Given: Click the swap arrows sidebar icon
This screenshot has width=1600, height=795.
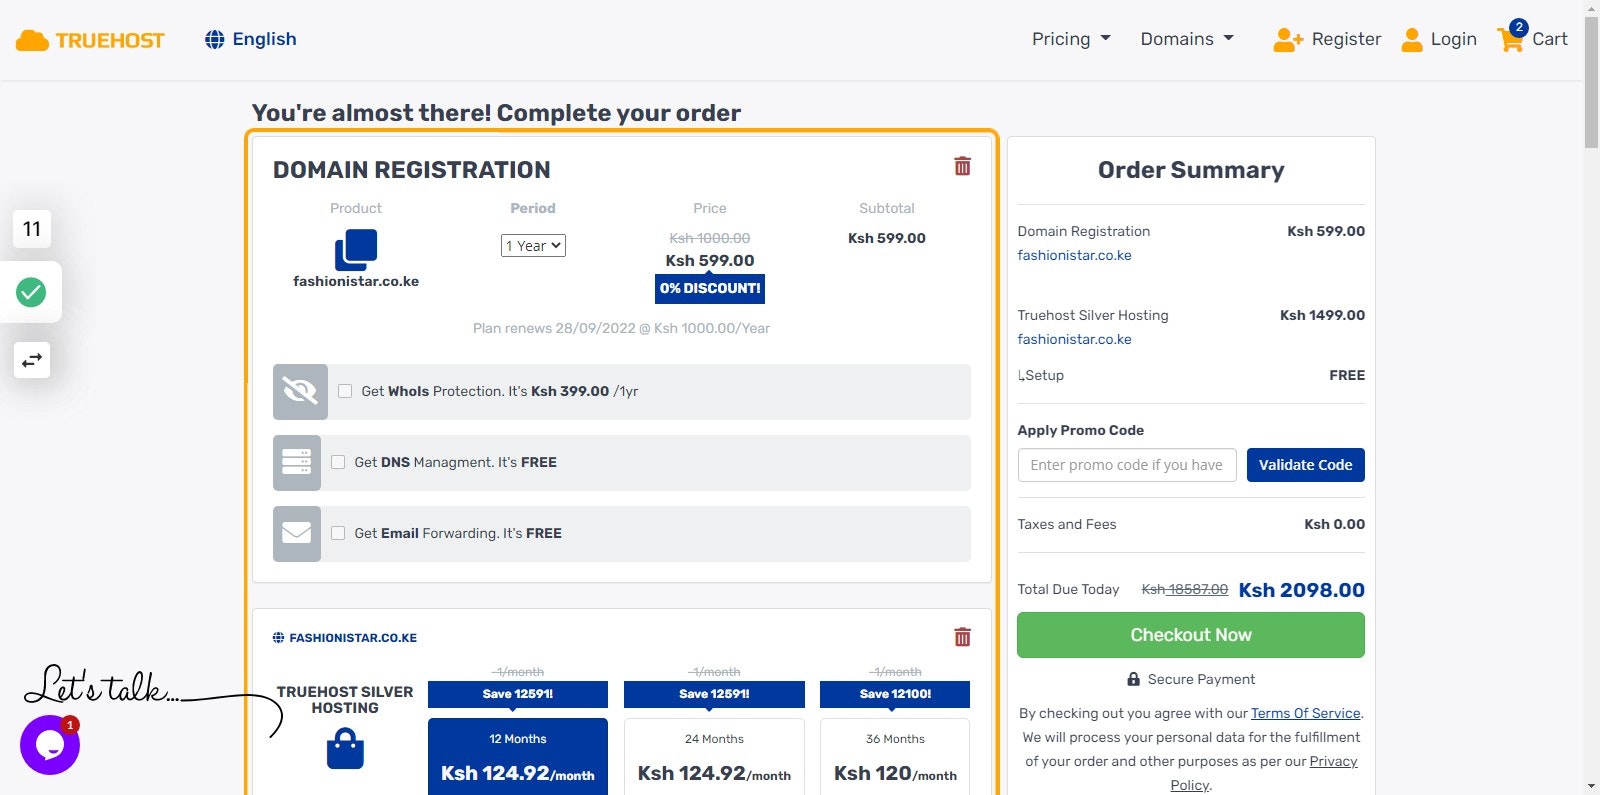Looking at the screenshot, I should (x=32, y=360).
